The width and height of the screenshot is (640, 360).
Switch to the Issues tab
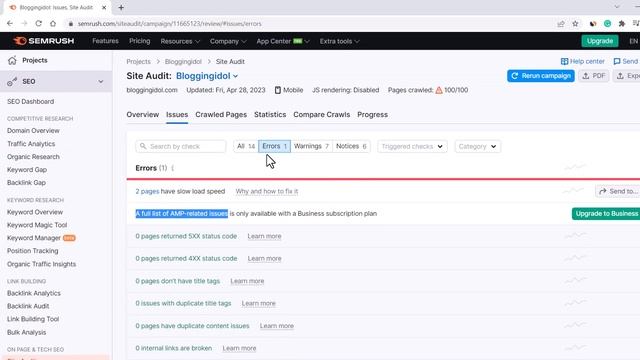177,115
